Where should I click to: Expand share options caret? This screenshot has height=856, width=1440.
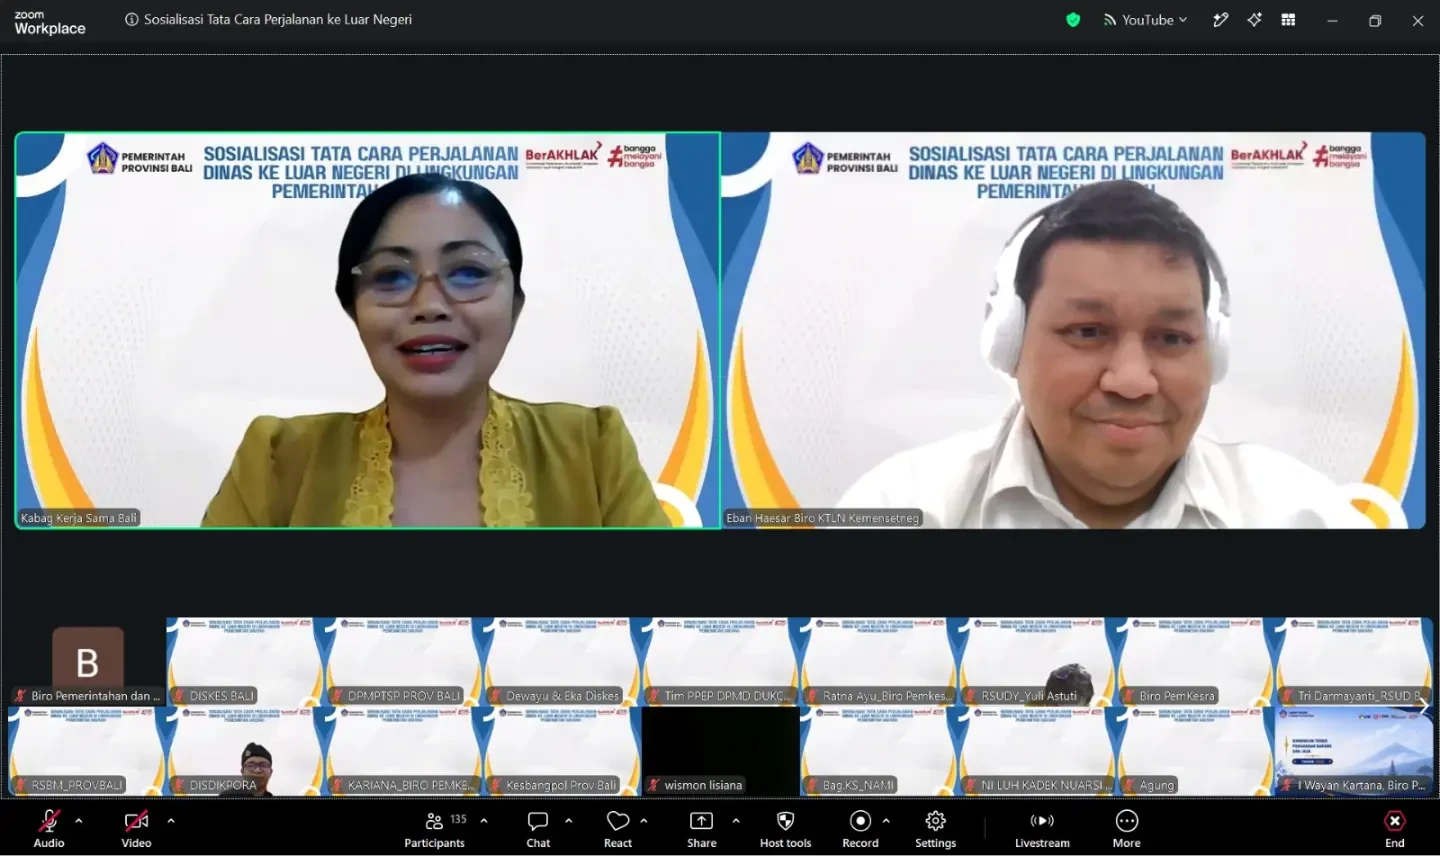736,820
